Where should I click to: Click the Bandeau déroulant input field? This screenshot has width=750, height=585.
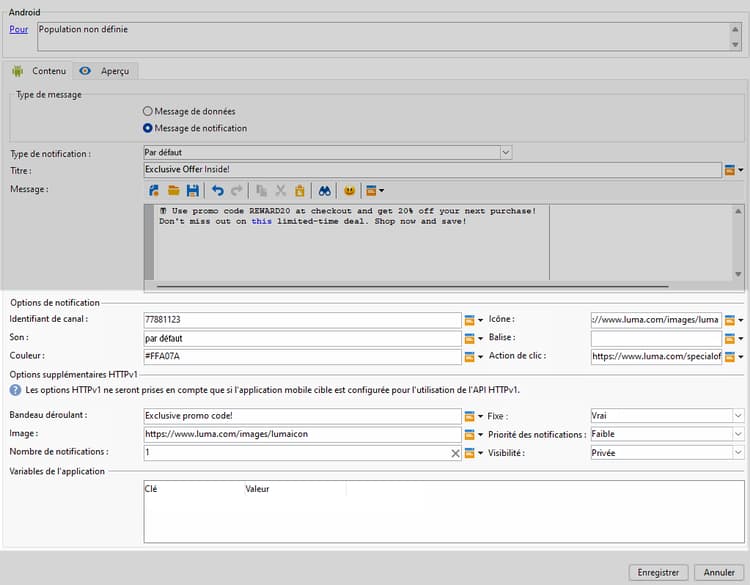point(302,416)
